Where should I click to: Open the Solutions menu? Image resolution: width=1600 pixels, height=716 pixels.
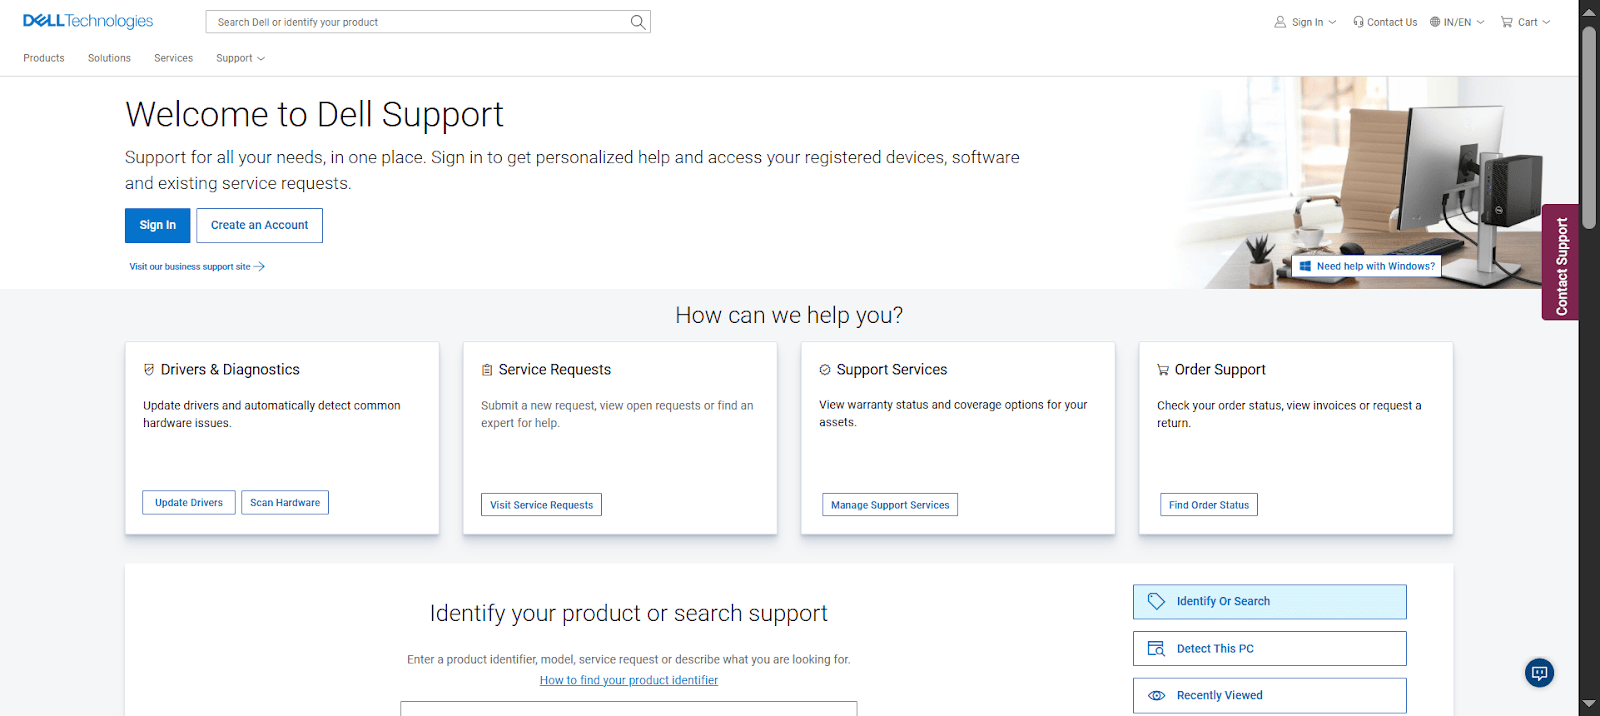[x=109, y=58]
